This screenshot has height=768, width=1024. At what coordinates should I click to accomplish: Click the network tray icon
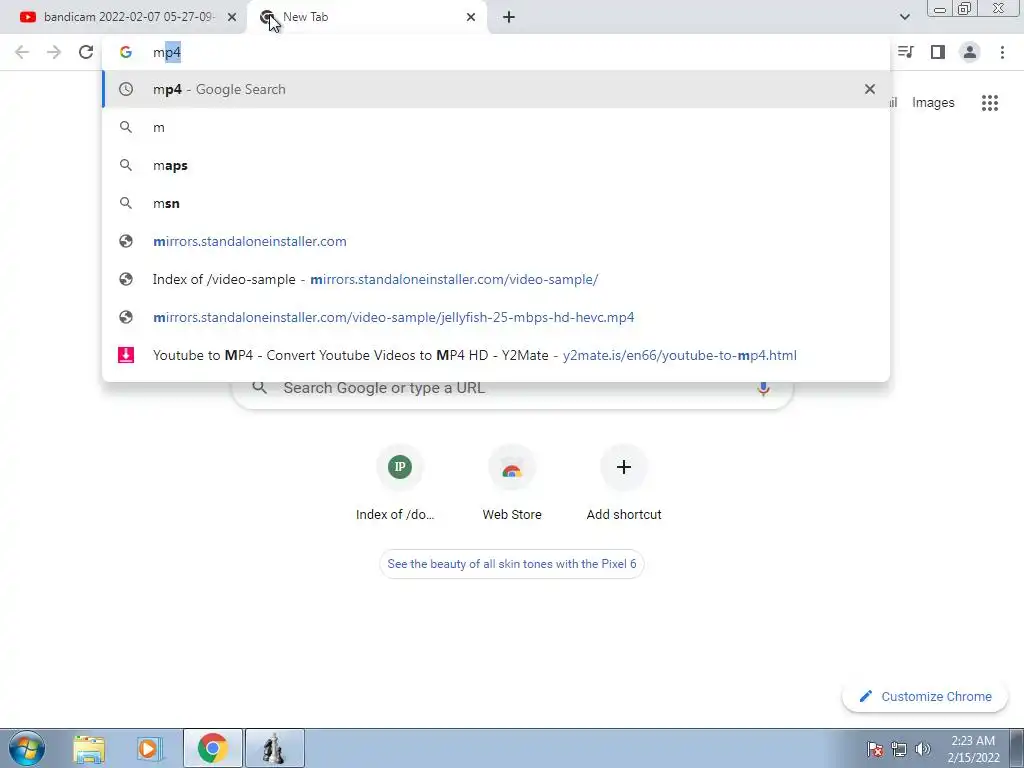pyautogui.click(x=899, y=749)
